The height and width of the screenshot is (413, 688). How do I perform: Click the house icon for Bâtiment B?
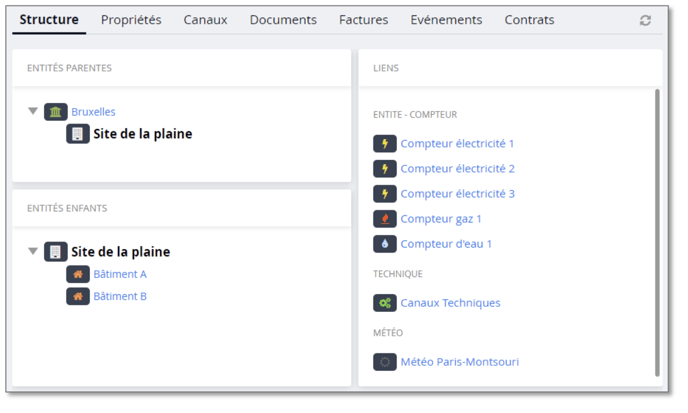(78, 296)
